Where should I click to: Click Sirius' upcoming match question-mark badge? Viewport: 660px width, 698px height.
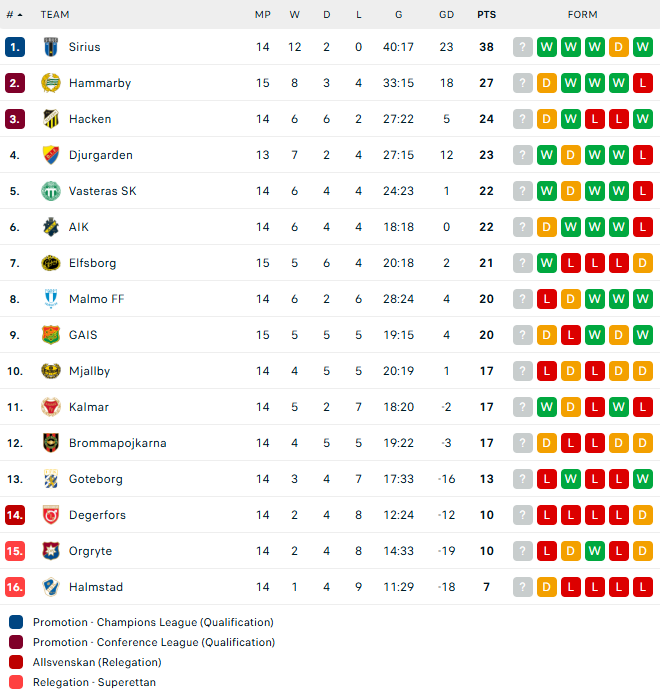[523, 47]
